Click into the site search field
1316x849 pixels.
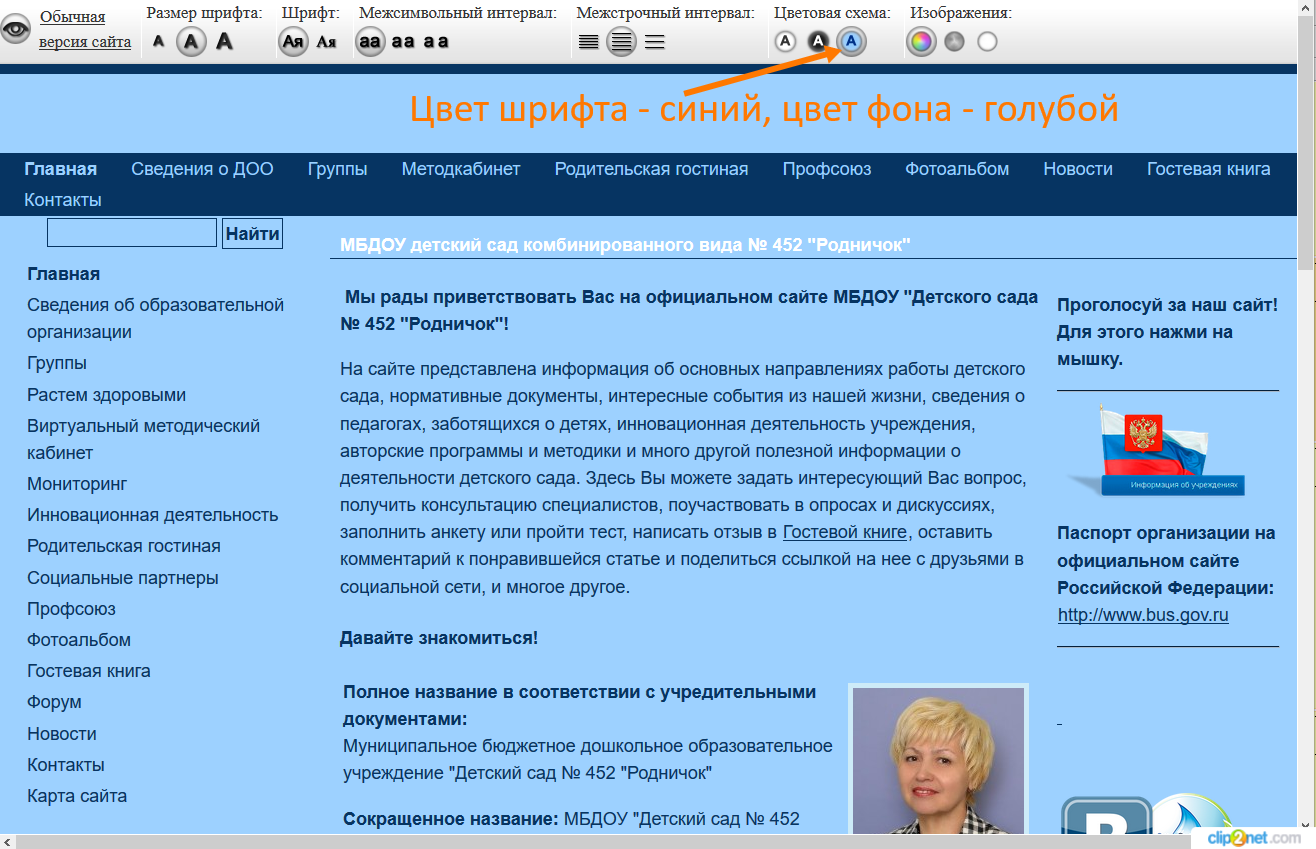click(x=132, y=233)
